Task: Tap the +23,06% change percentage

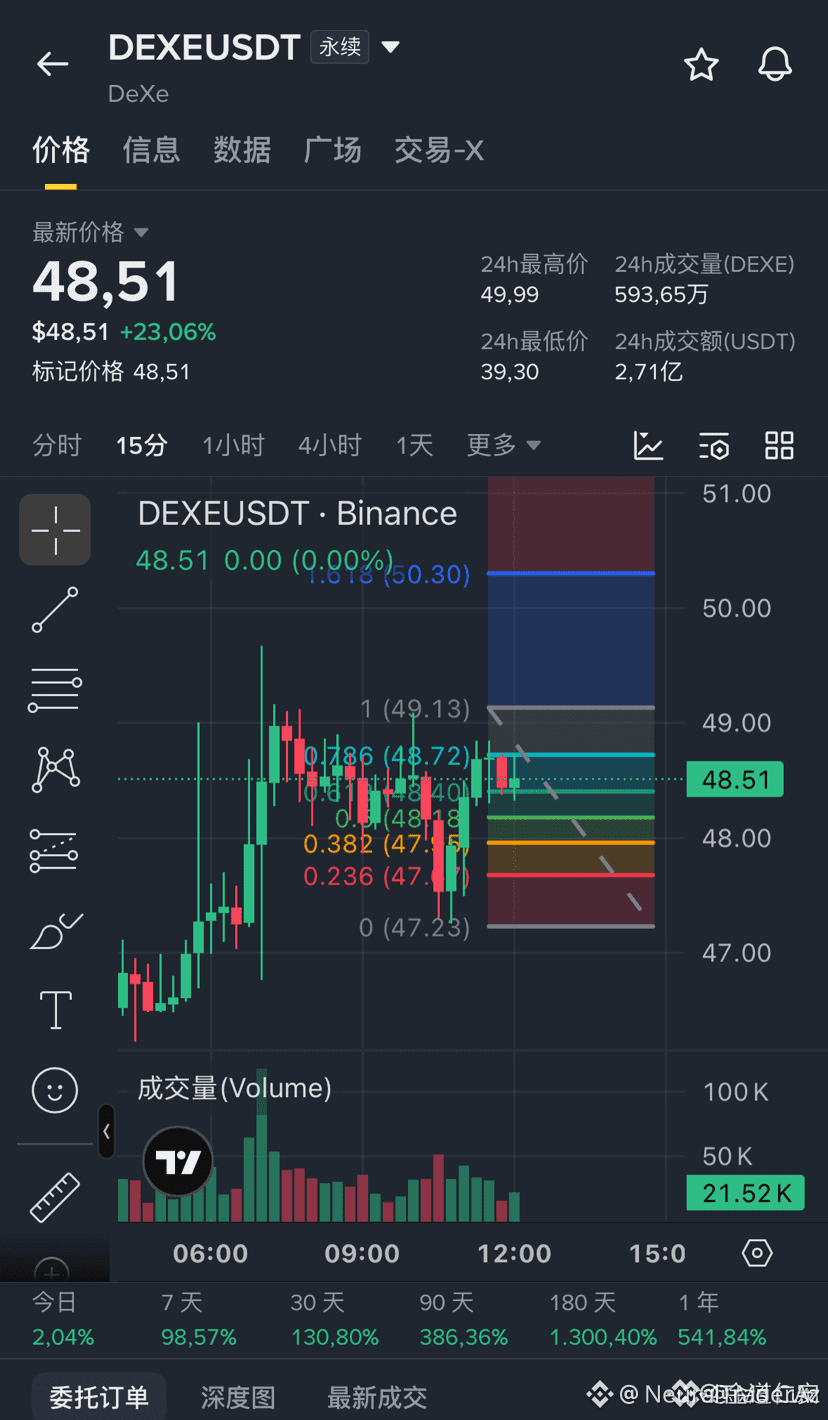Action: coord(168,332)
